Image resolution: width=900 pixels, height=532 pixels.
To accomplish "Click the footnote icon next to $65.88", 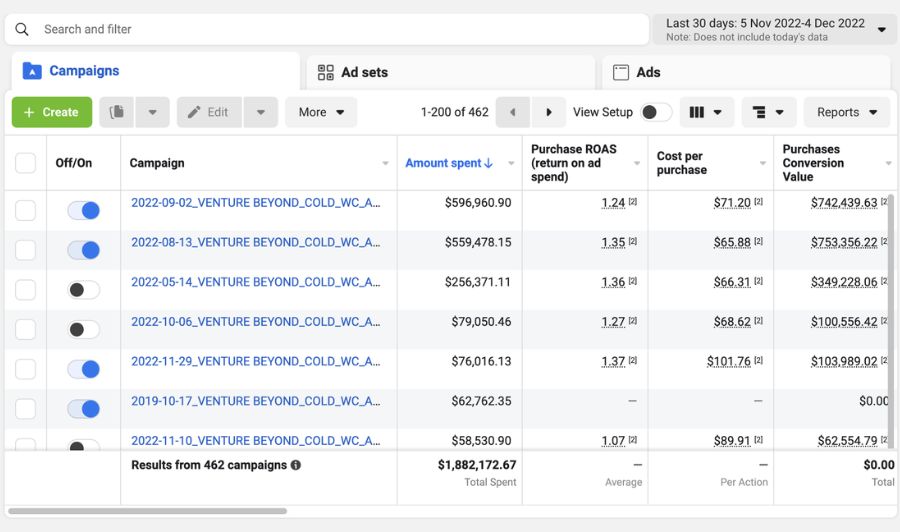I will 758,241.
